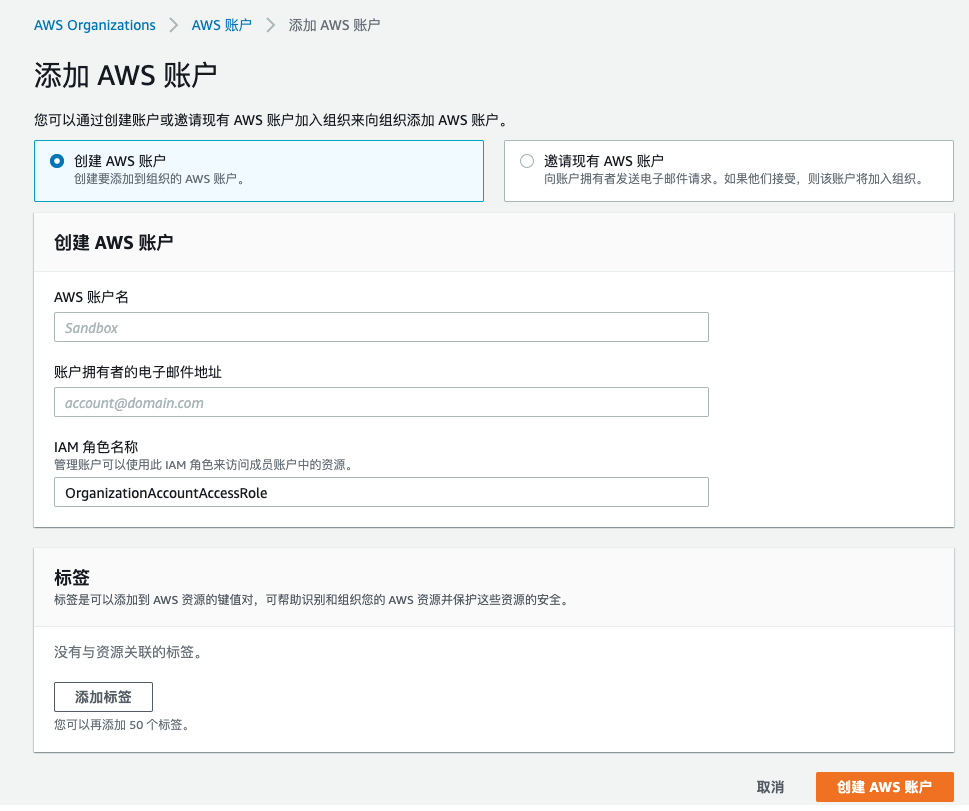The width and height of the screenshot is (969, 811).
Task: Click the account owner email address field
Action: pyautogui.click(x=381, y=402)
